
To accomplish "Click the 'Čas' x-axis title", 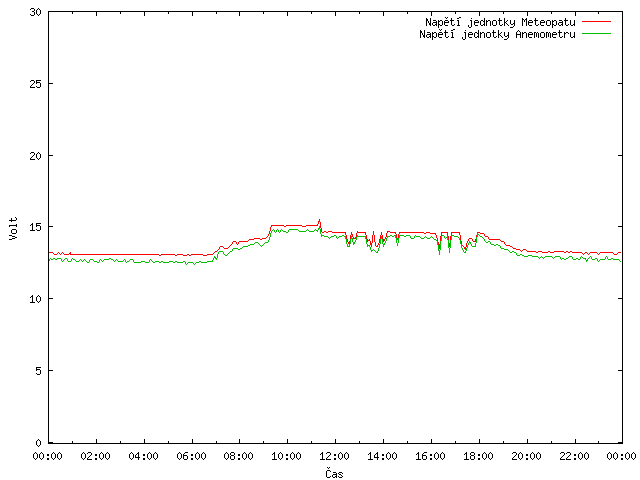I will tap(334, 473).
